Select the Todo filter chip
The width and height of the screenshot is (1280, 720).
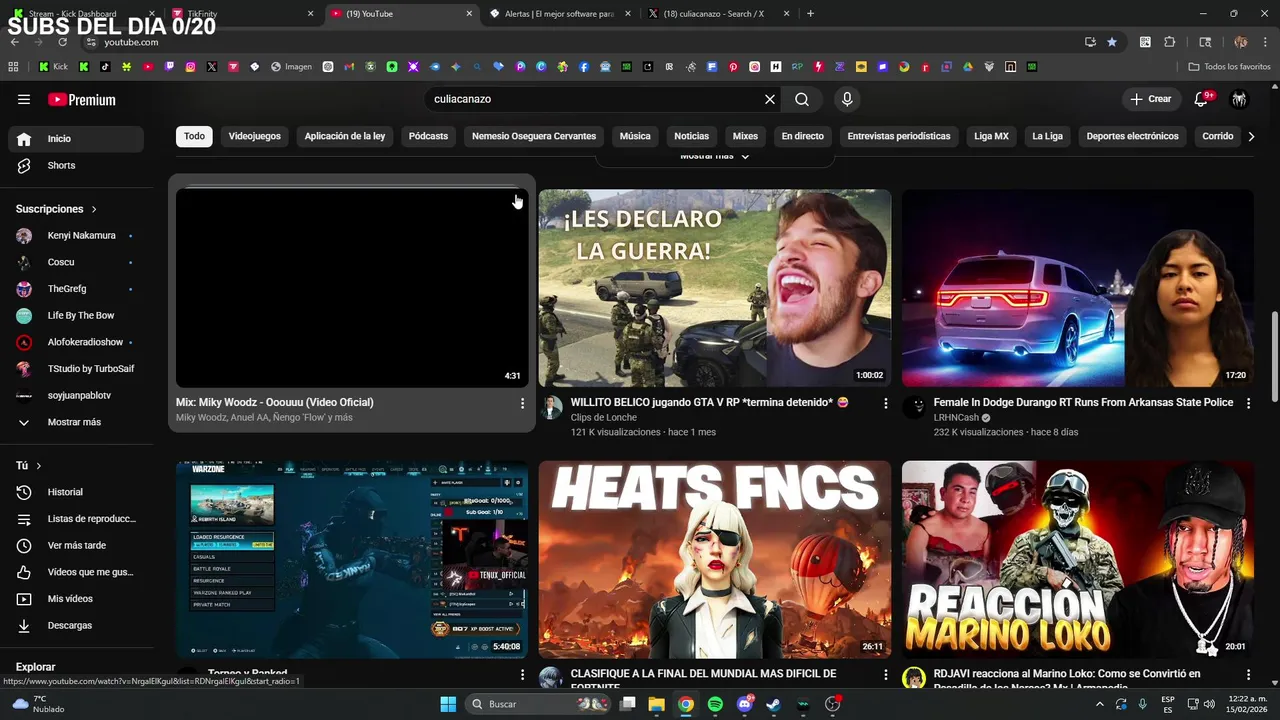click(x=194, y=136)
